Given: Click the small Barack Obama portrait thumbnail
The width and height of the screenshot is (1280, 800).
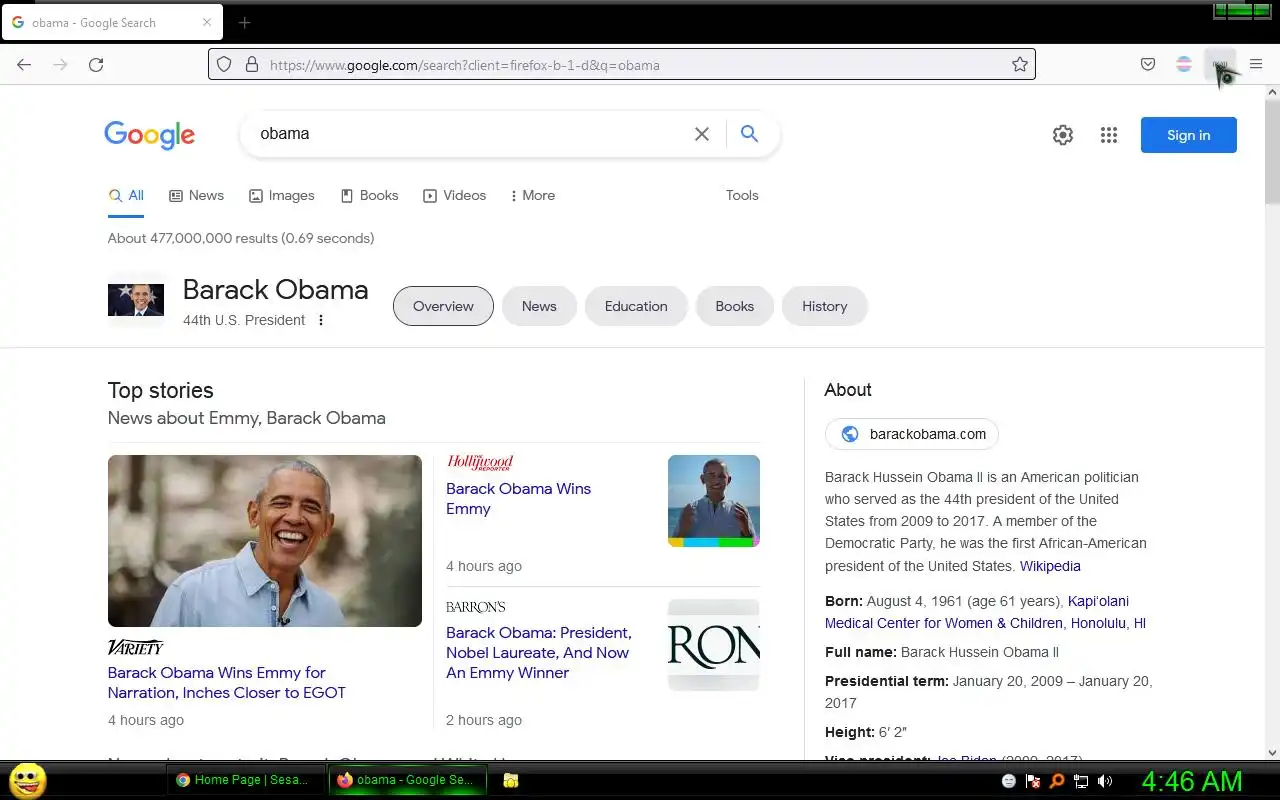Looking at the screenshot, I should 136,300.
